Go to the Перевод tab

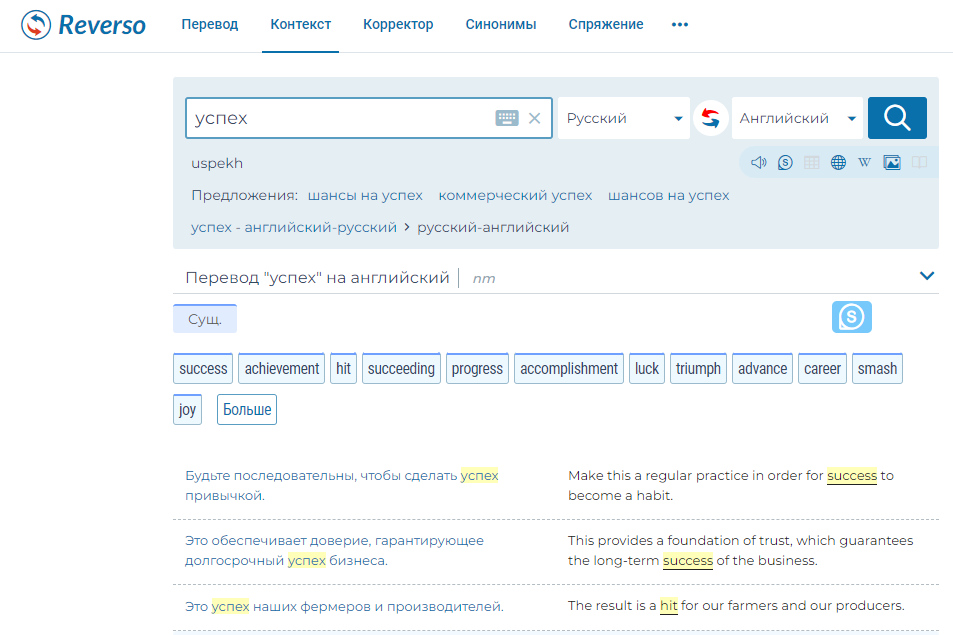[210, 24]
